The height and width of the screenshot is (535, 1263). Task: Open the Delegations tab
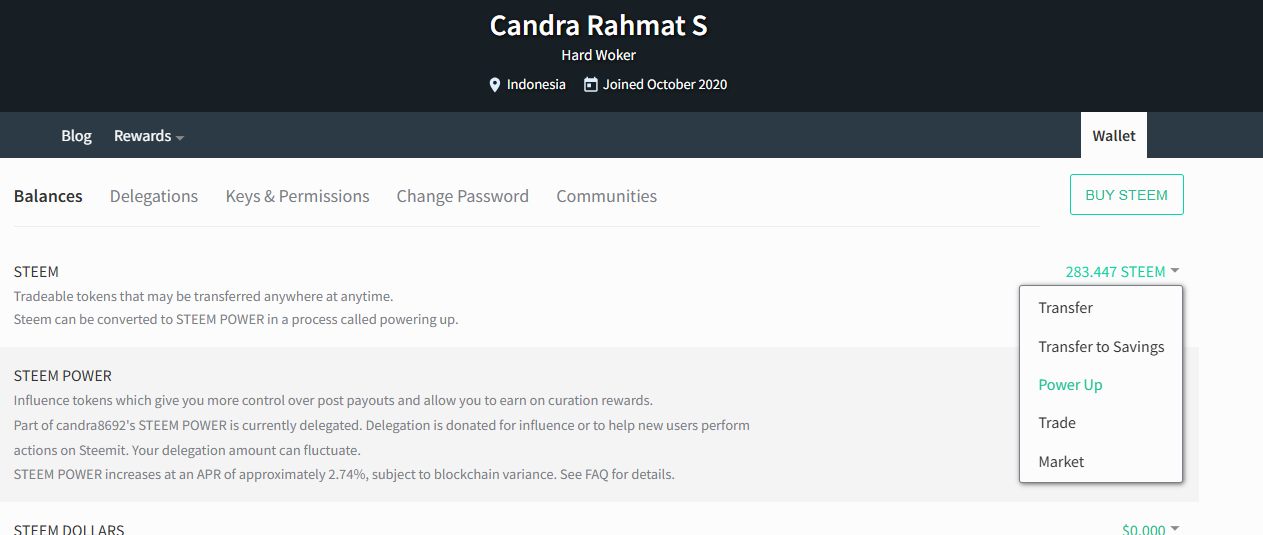pyautogui.click(x=154, y=196)
